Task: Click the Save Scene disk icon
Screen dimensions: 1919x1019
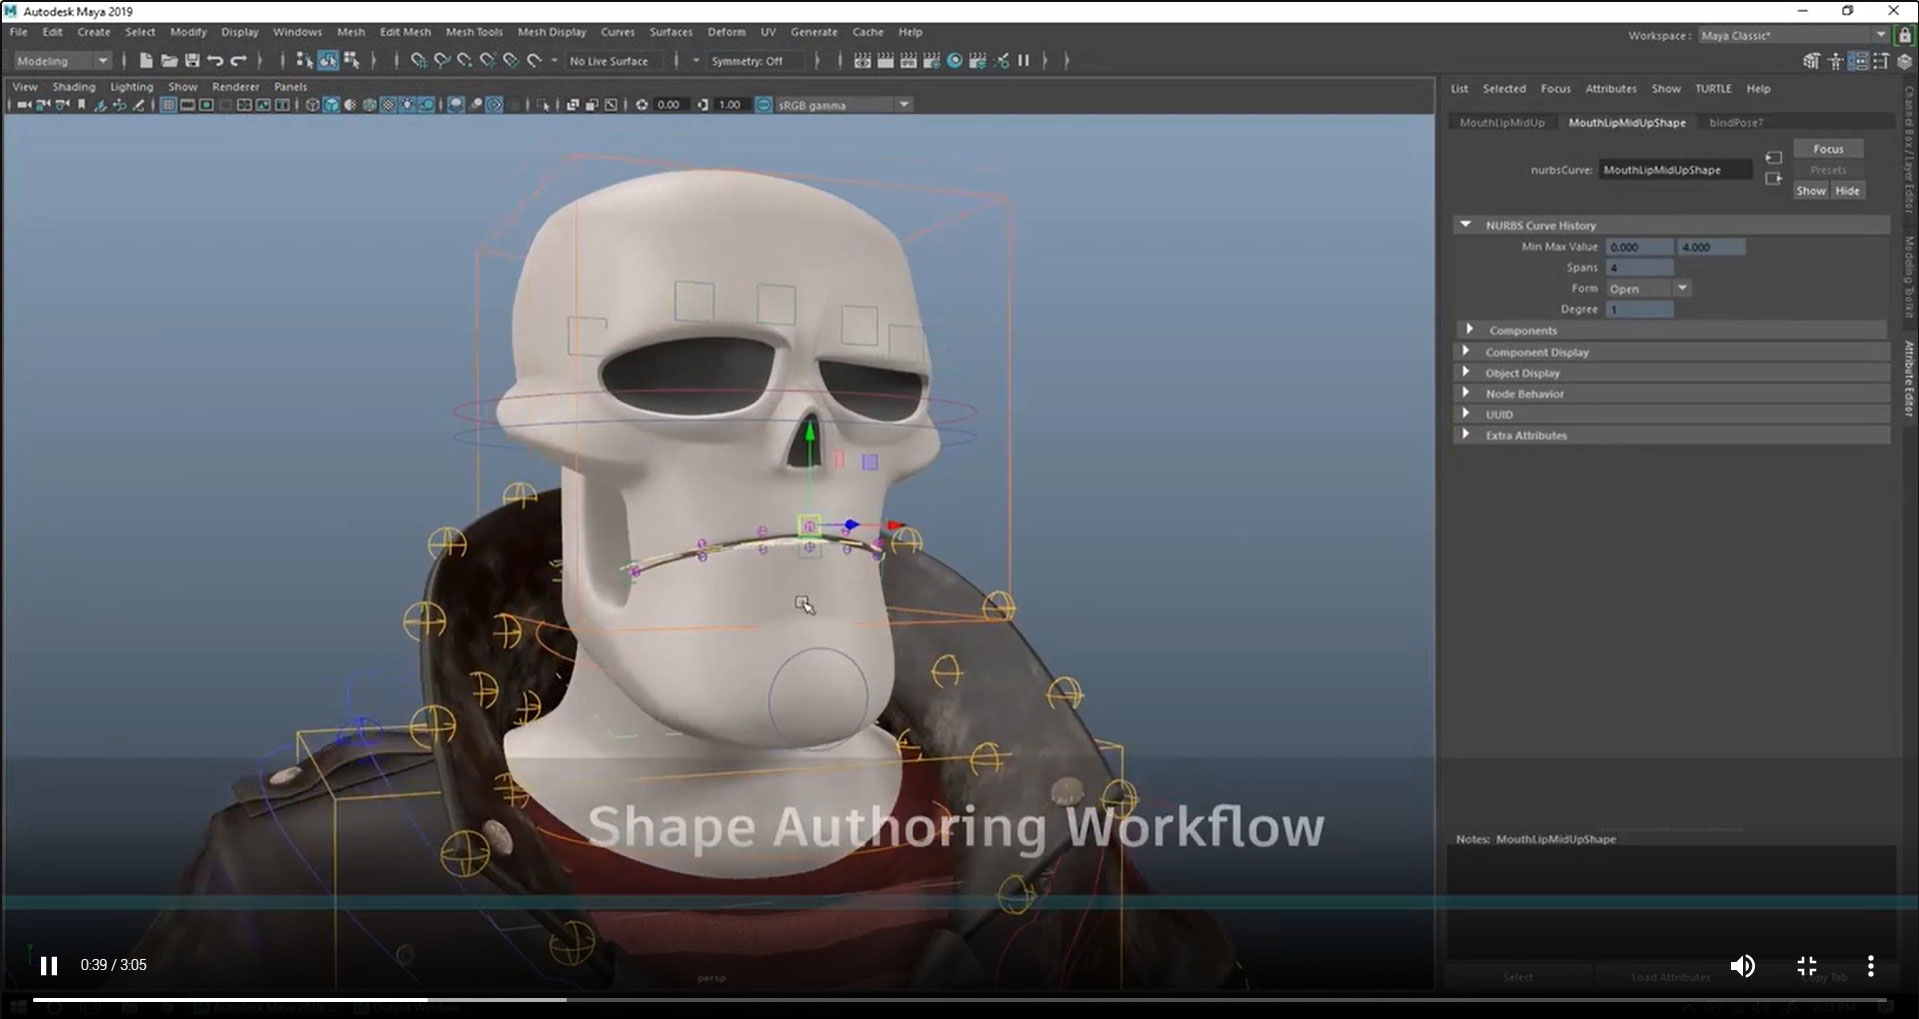Action: pyautogui.click(x=192, y=61)
